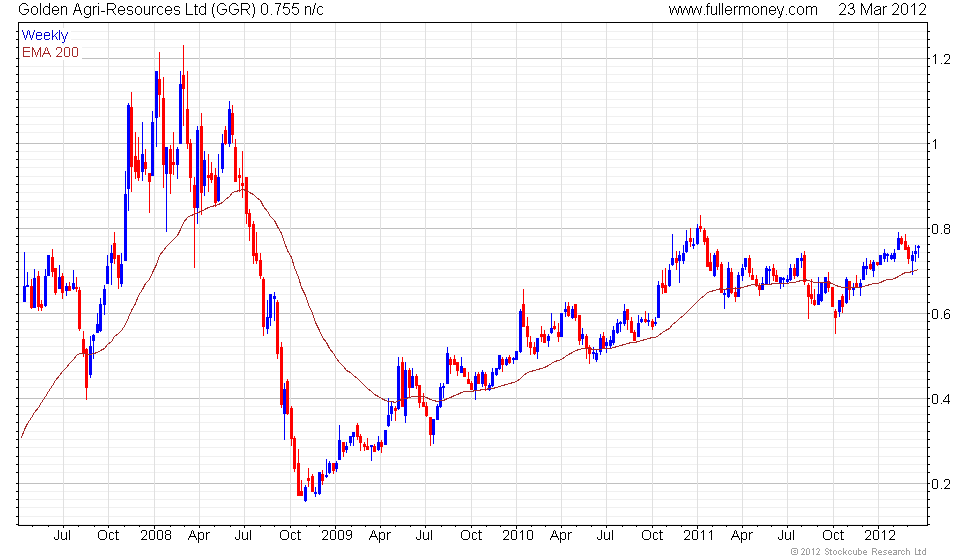
Task: Click the Oct 2011 time axis label
Action: (833, 536)
